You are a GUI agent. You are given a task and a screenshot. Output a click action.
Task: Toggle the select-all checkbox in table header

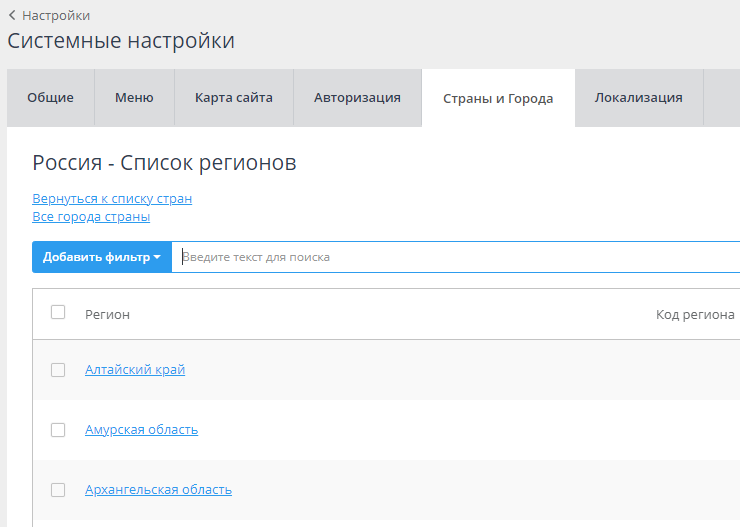pyautogui.click(x=58, y=312)
